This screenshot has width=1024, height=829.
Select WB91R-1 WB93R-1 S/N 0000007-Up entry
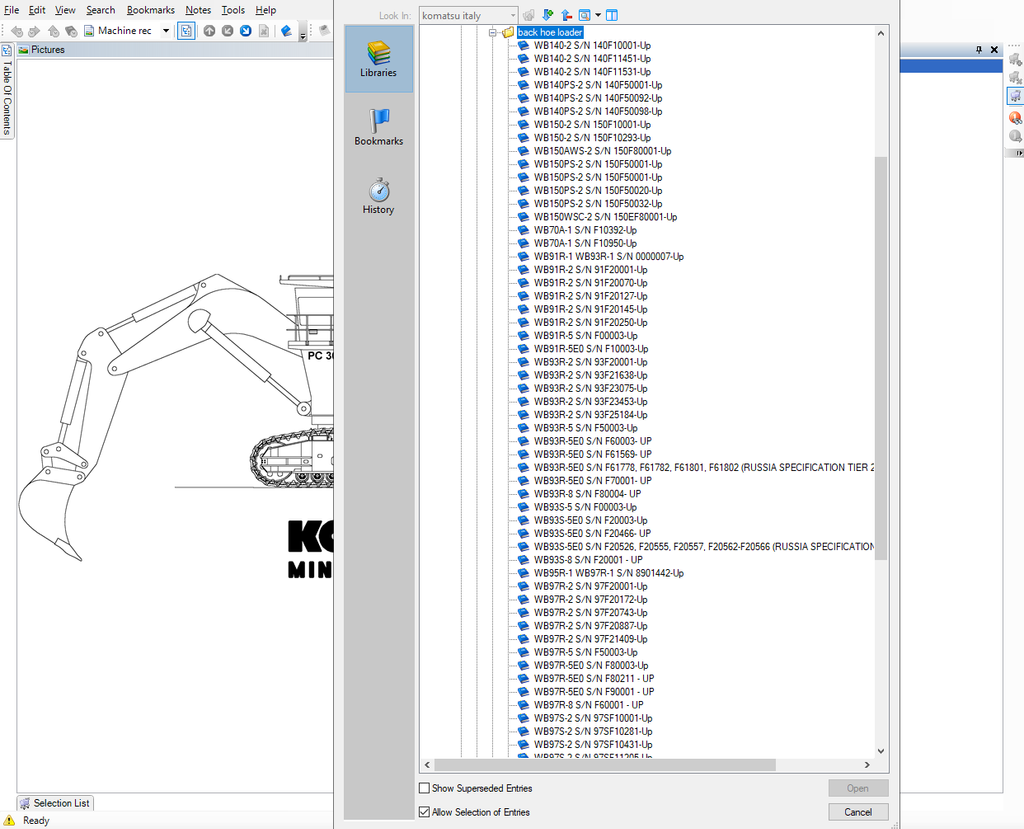(609, 257)
